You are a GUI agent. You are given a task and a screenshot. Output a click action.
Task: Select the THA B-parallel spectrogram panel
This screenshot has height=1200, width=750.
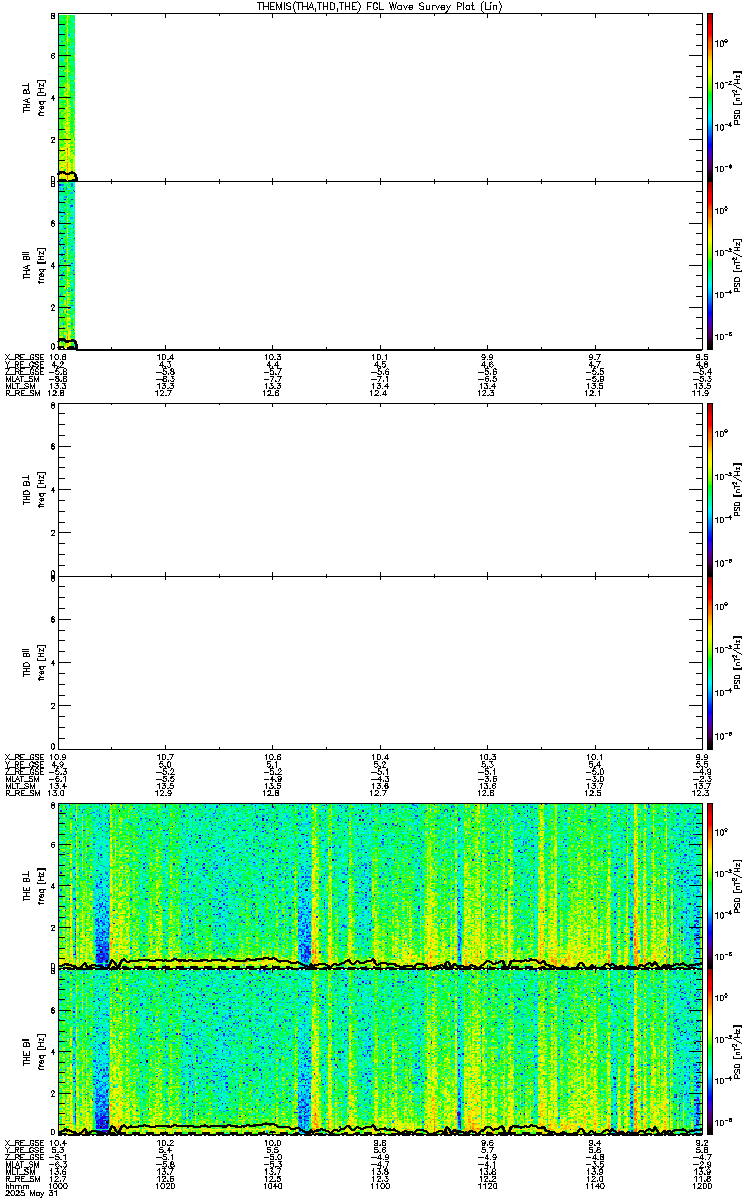[379, 265]
